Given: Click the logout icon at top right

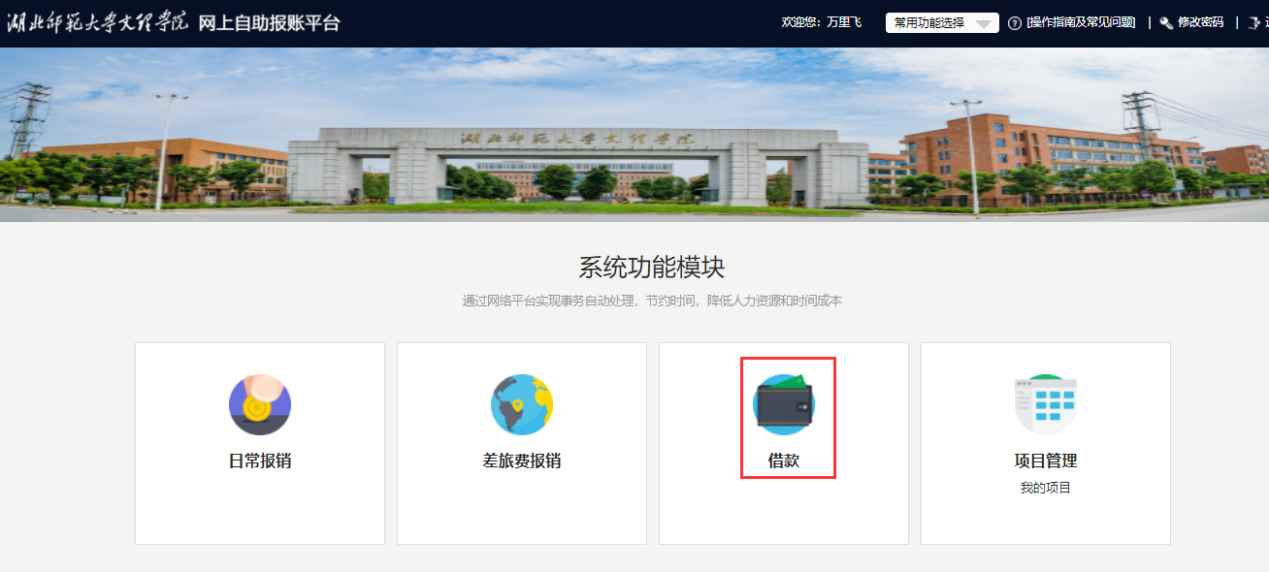Looking at the screenshot, I should click(x=1254, y=23).
